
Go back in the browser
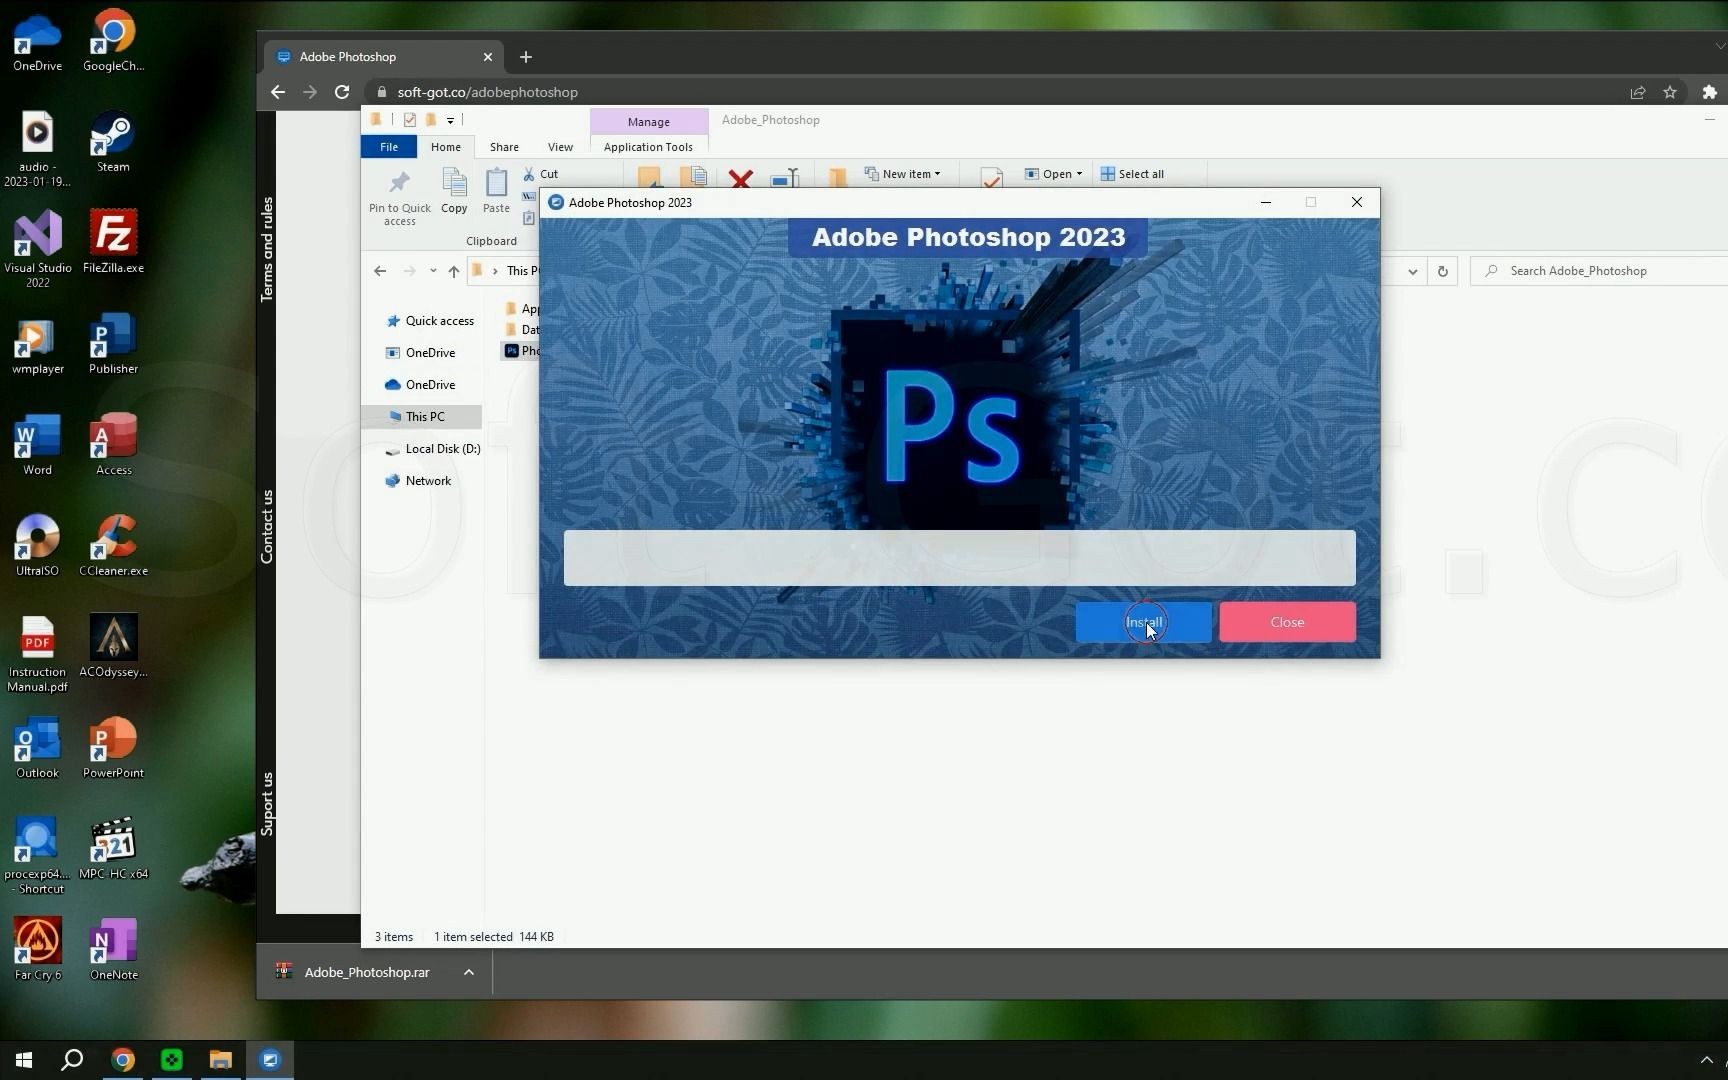(x=278, y=92)
